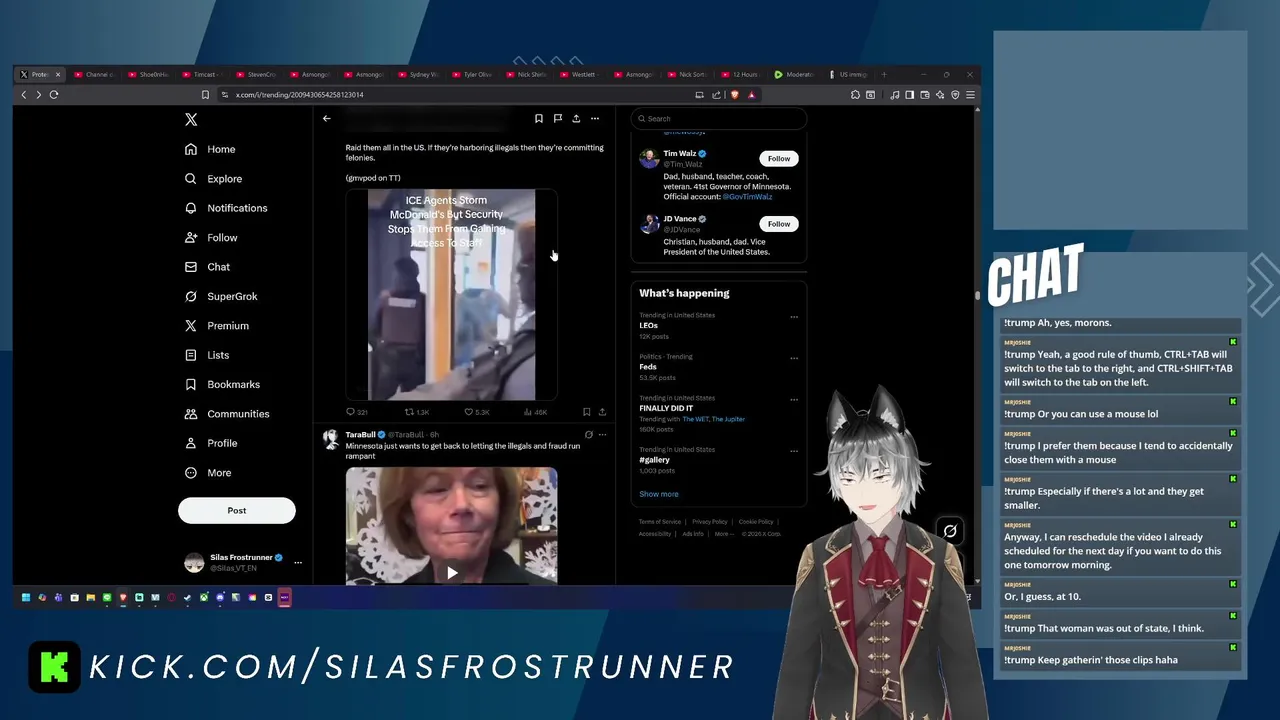Screen dimensions: 1280x720
Task: Open Xbox app from the taskbar
Action: [204, 598]
